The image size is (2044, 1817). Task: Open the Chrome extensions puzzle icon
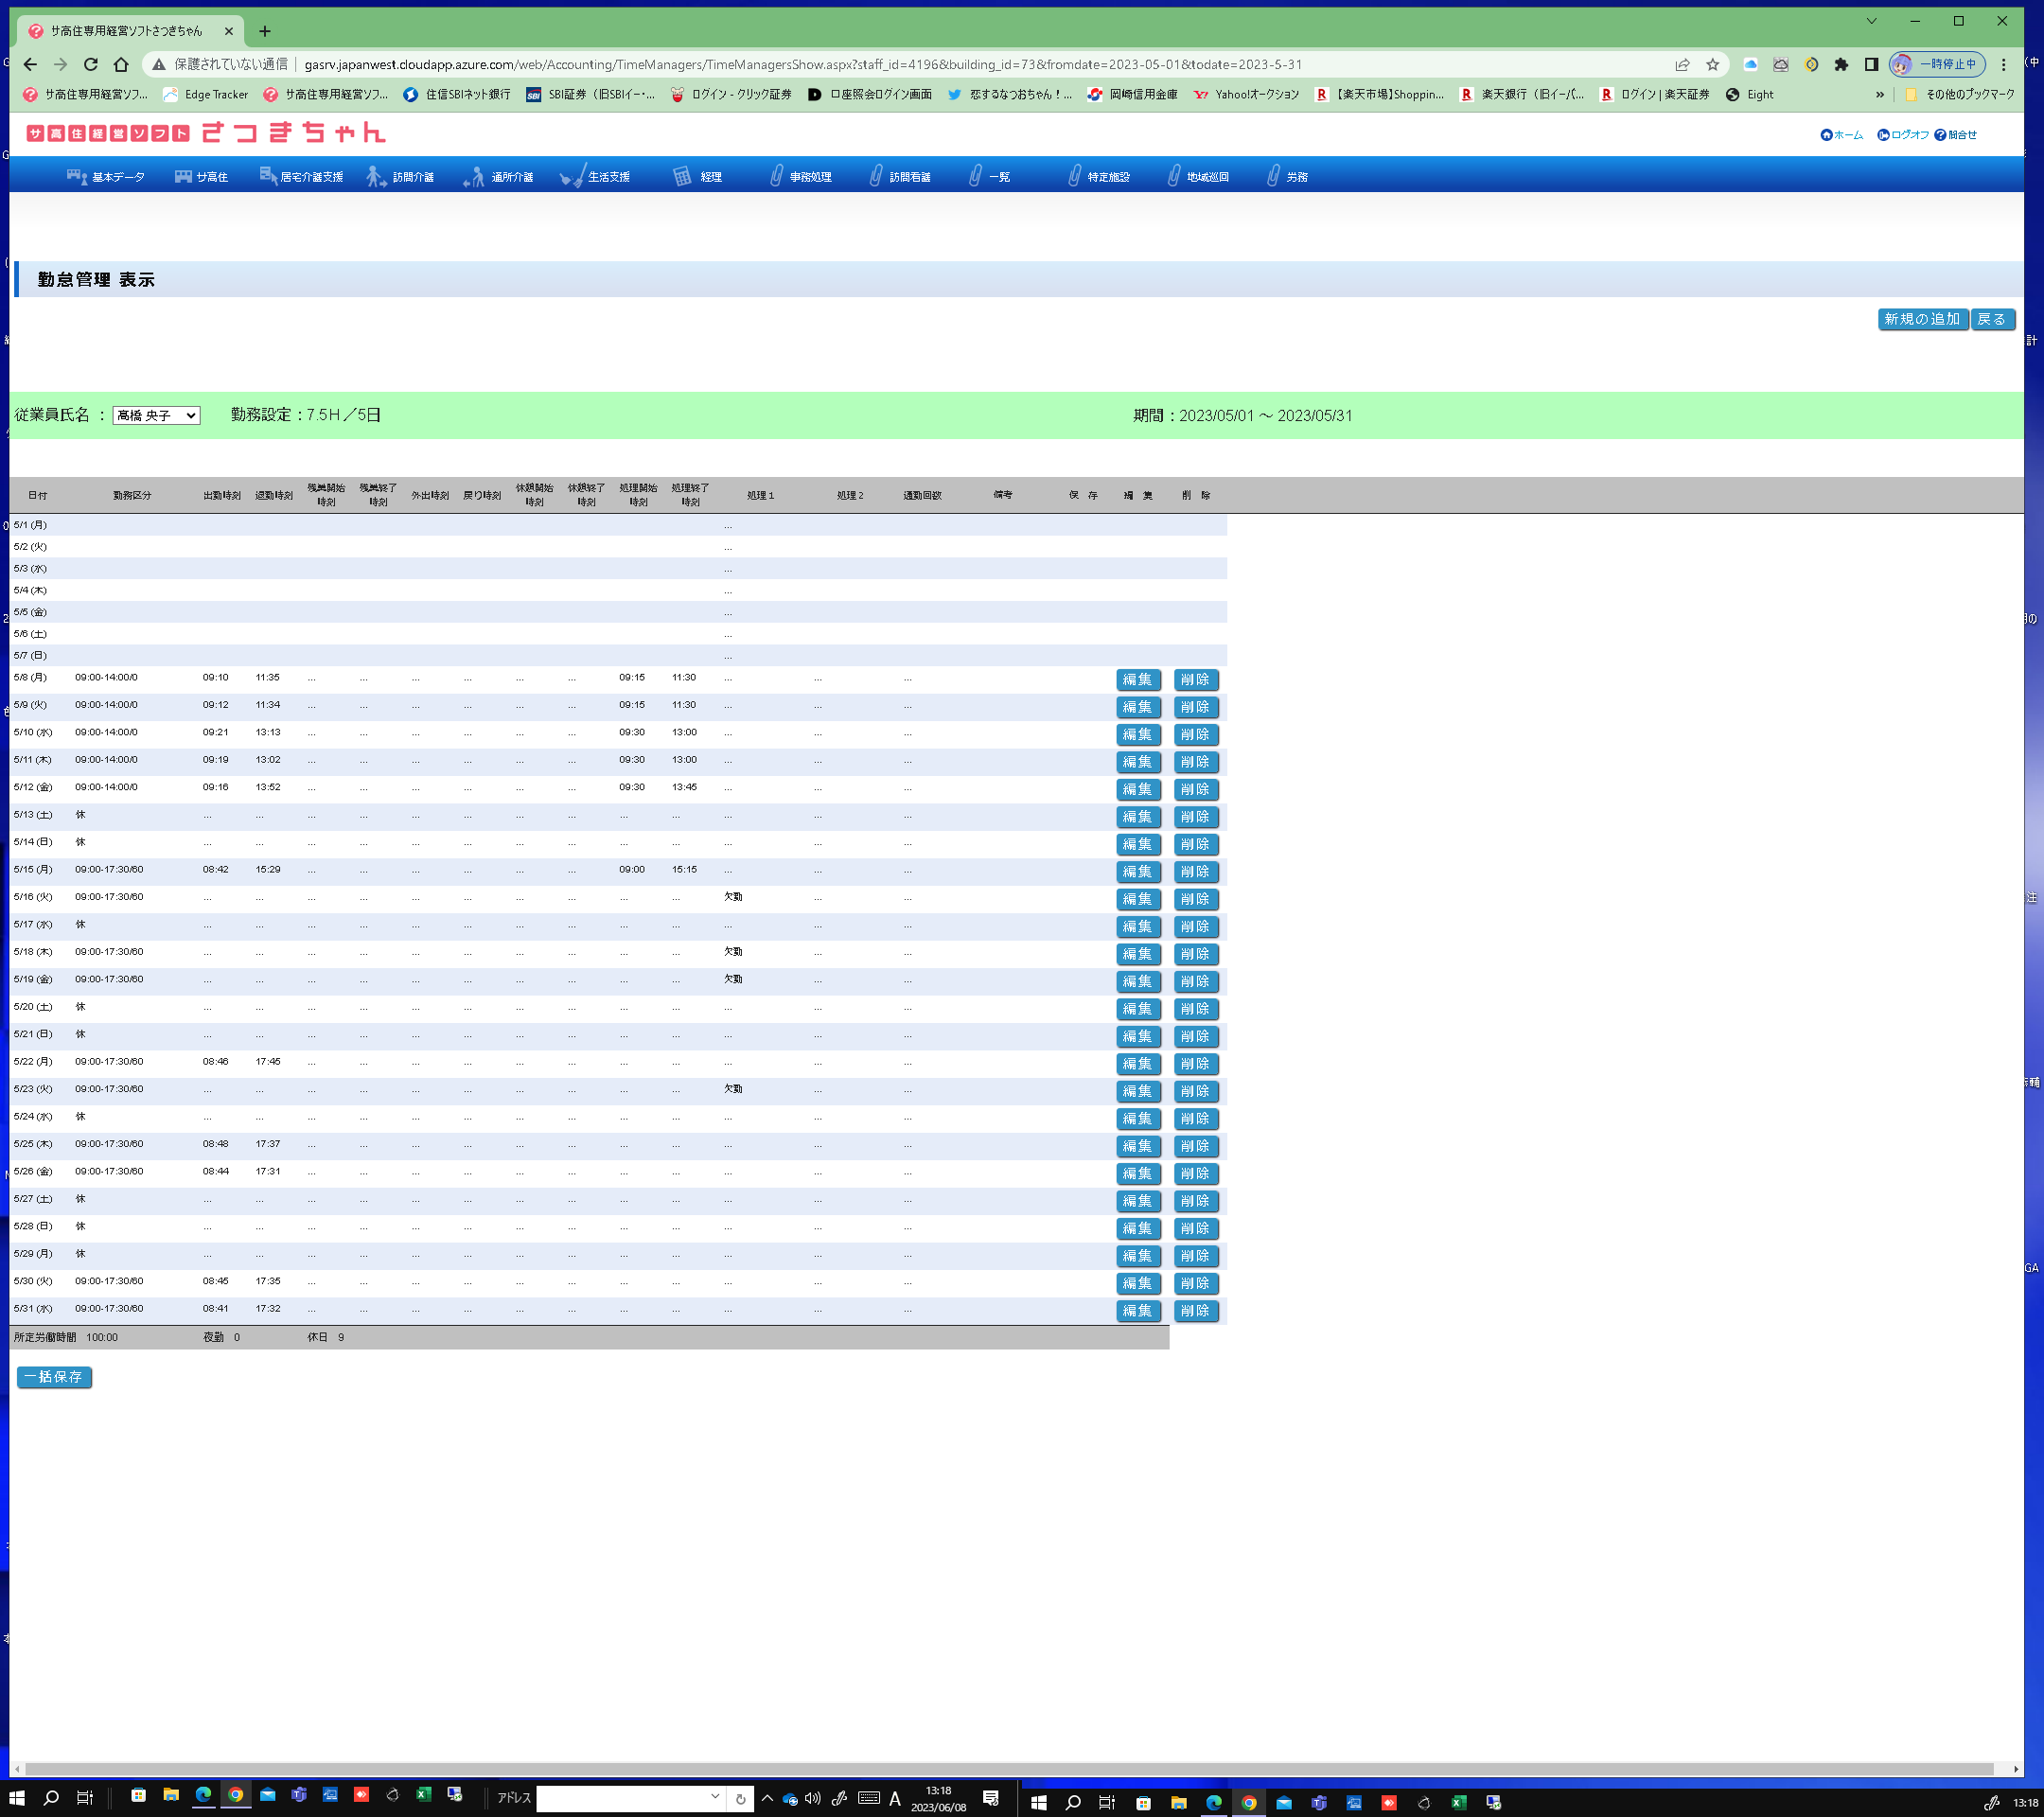click(x=1841, y=65)
